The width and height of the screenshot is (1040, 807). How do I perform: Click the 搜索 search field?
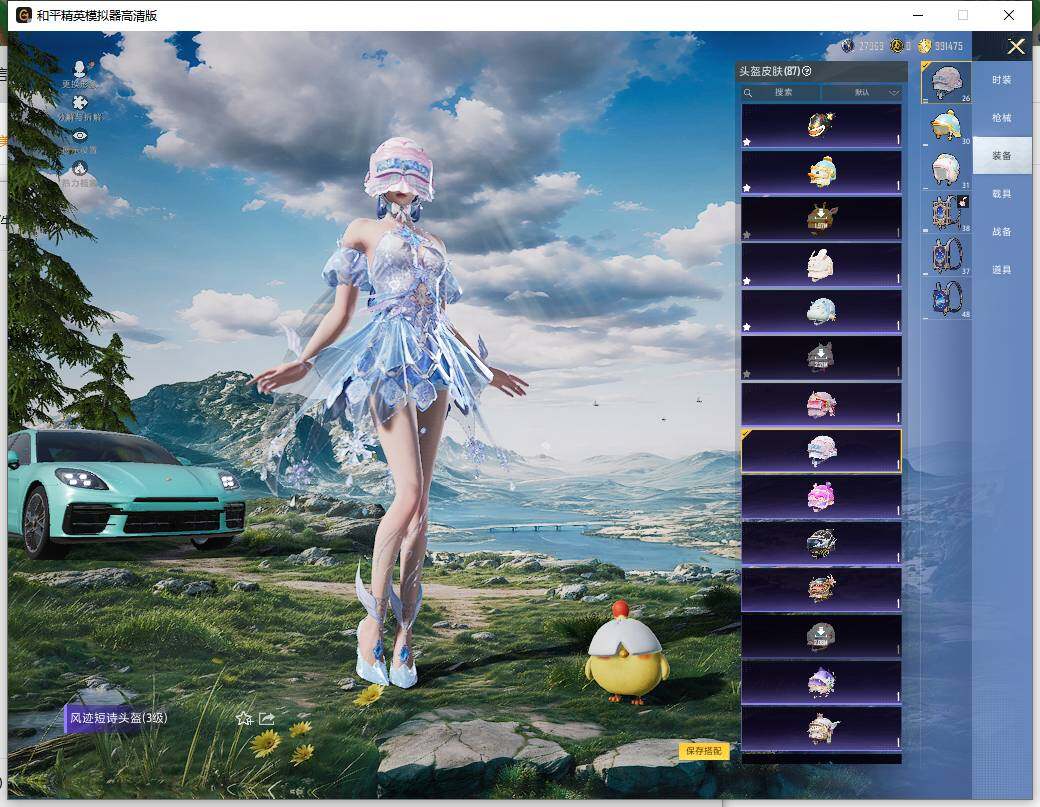point(781,93)
